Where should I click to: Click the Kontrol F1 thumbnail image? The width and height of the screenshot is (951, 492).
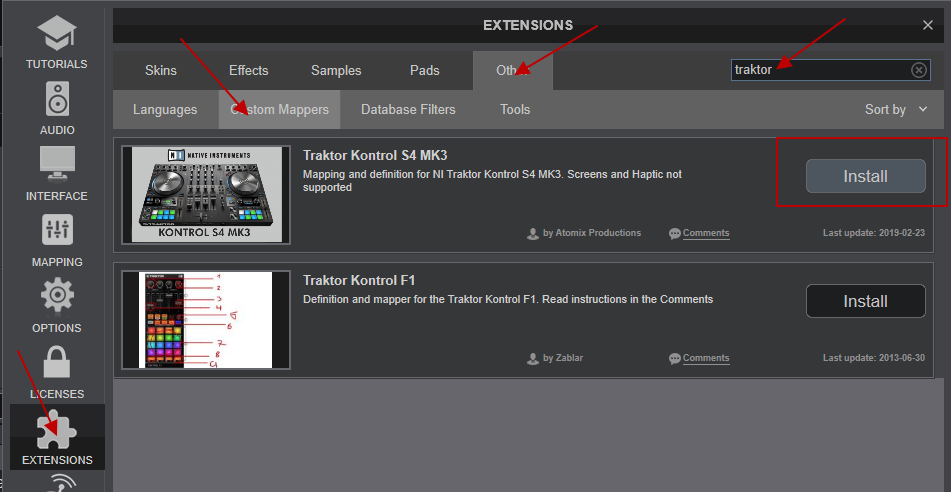pos(206,320)
